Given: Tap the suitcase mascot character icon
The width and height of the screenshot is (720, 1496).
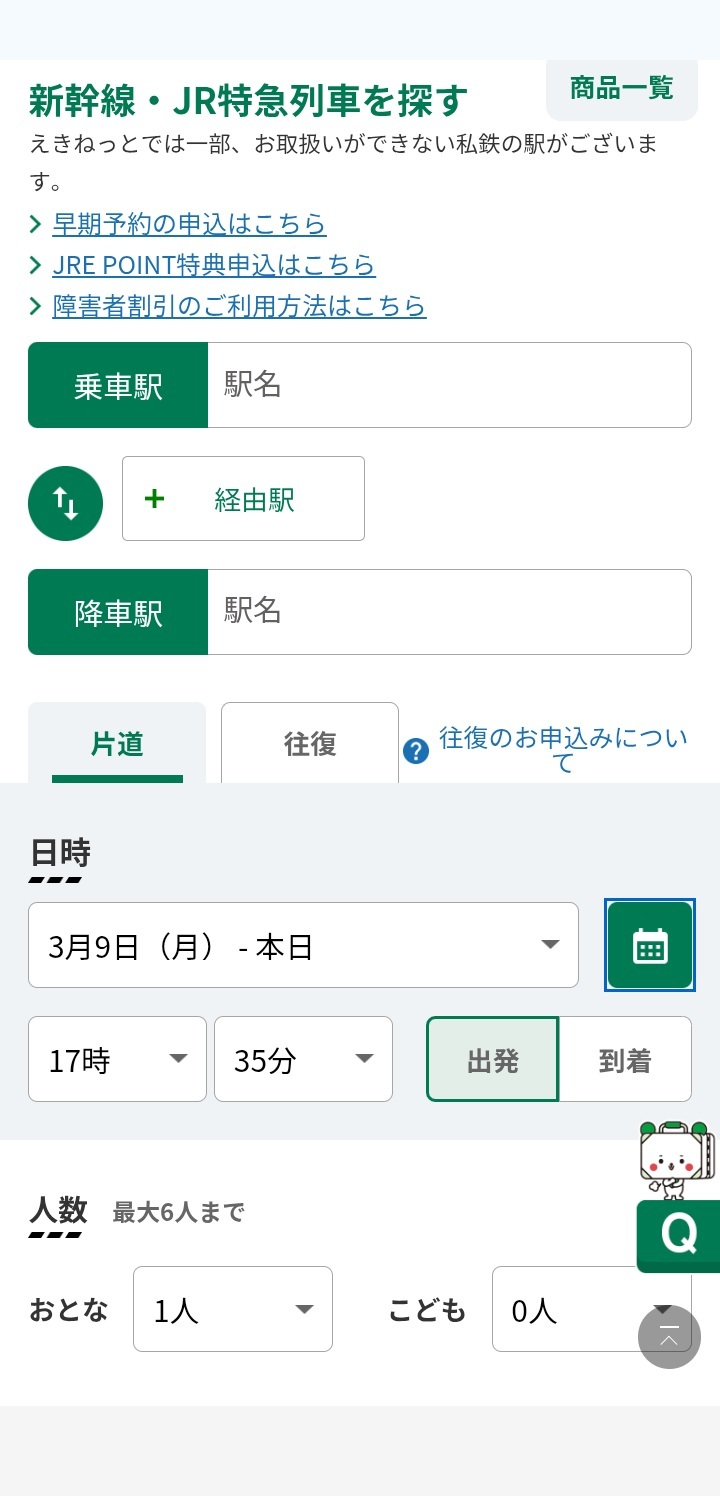Looking at the screenshot, I should pyautogui.click(x=676, y=1160).
